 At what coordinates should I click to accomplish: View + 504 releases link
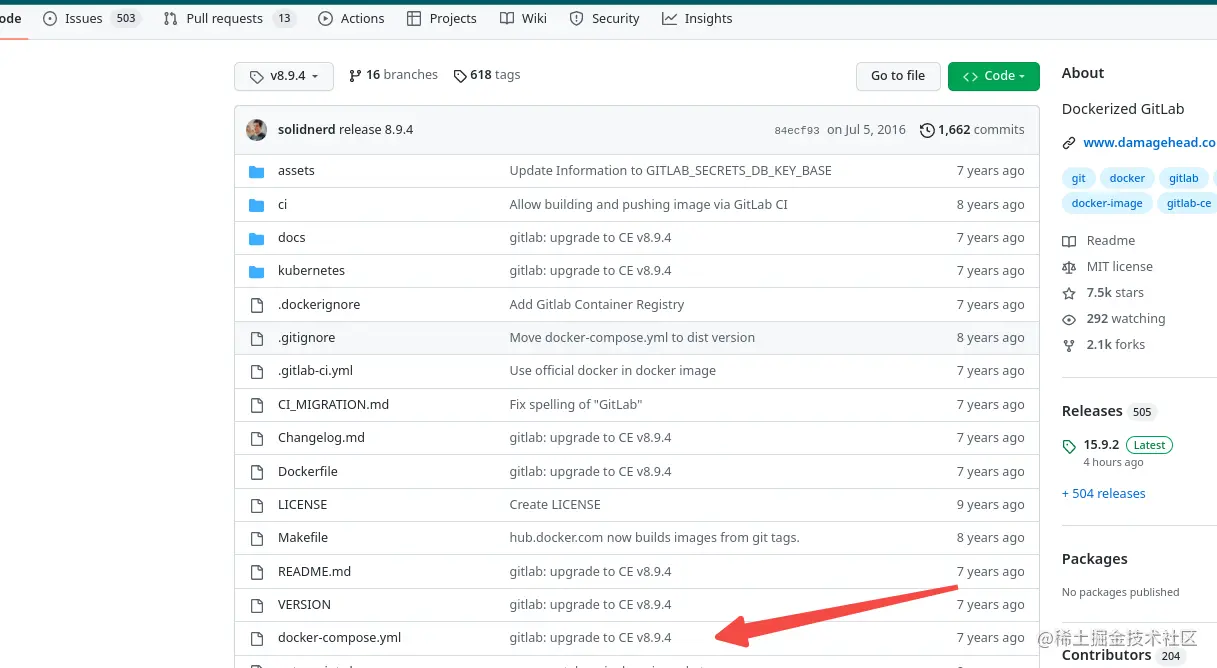point(1104,494)
